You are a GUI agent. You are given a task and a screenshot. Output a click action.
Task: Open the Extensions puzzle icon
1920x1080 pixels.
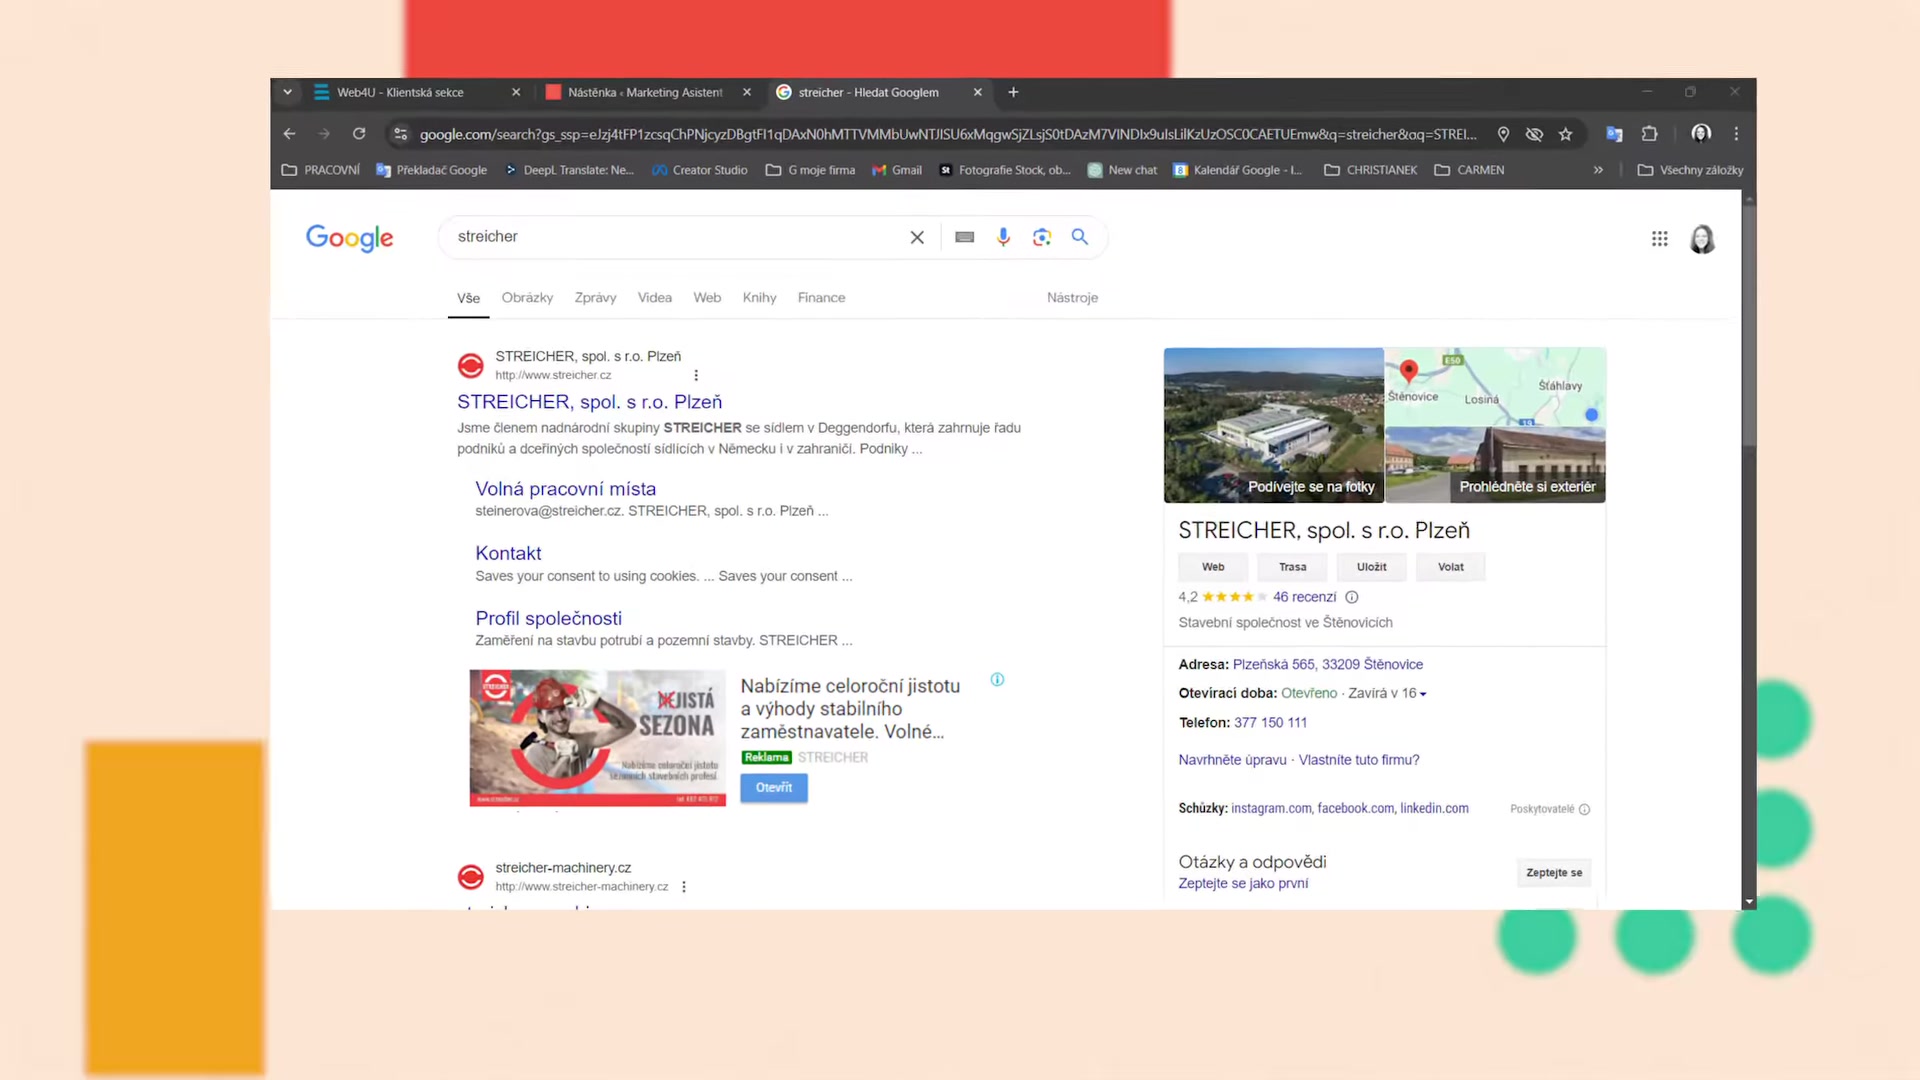tap(1650, 134)
